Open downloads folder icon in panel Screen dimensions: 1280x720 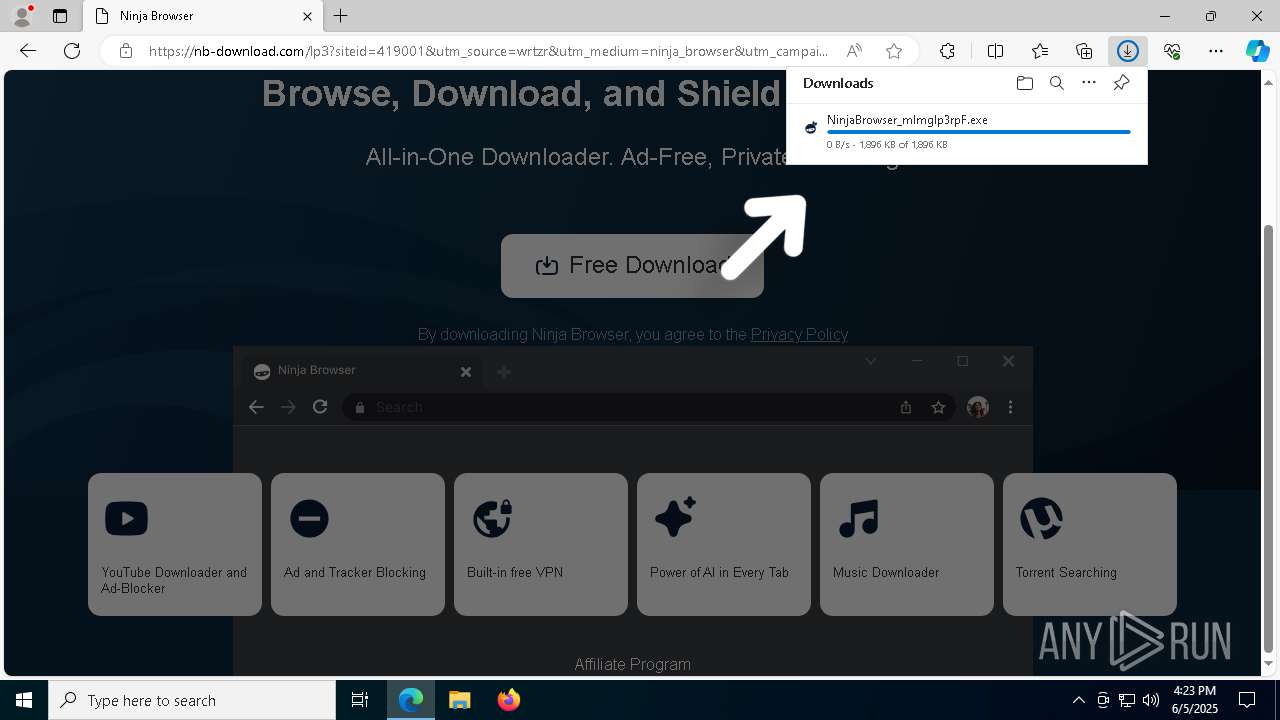coord(1024,83)
